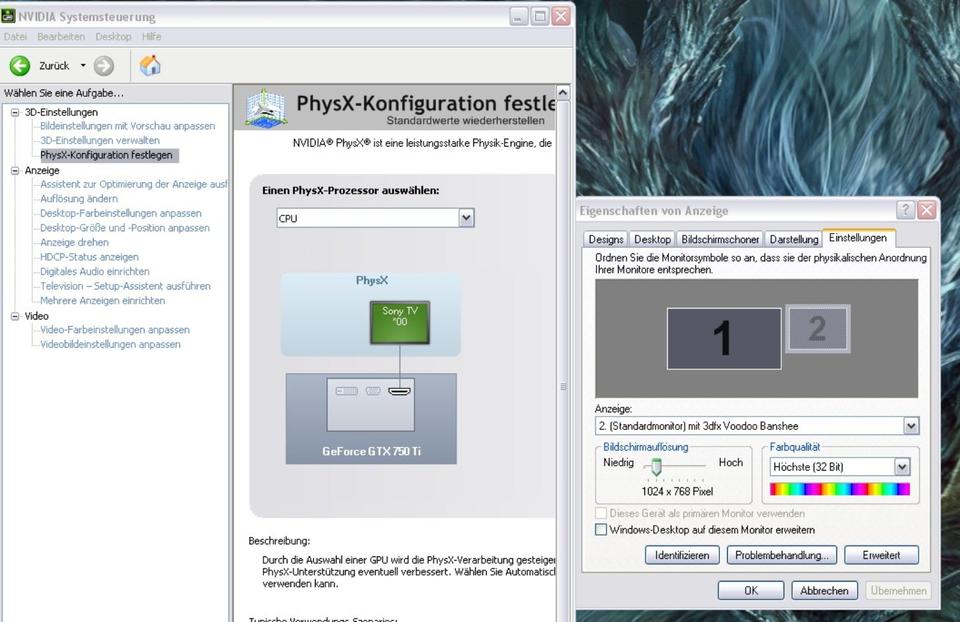Open the PhysX-Prozessor CPU dropdown
Screen dimensions: 960x622
[x=375, y=218]
